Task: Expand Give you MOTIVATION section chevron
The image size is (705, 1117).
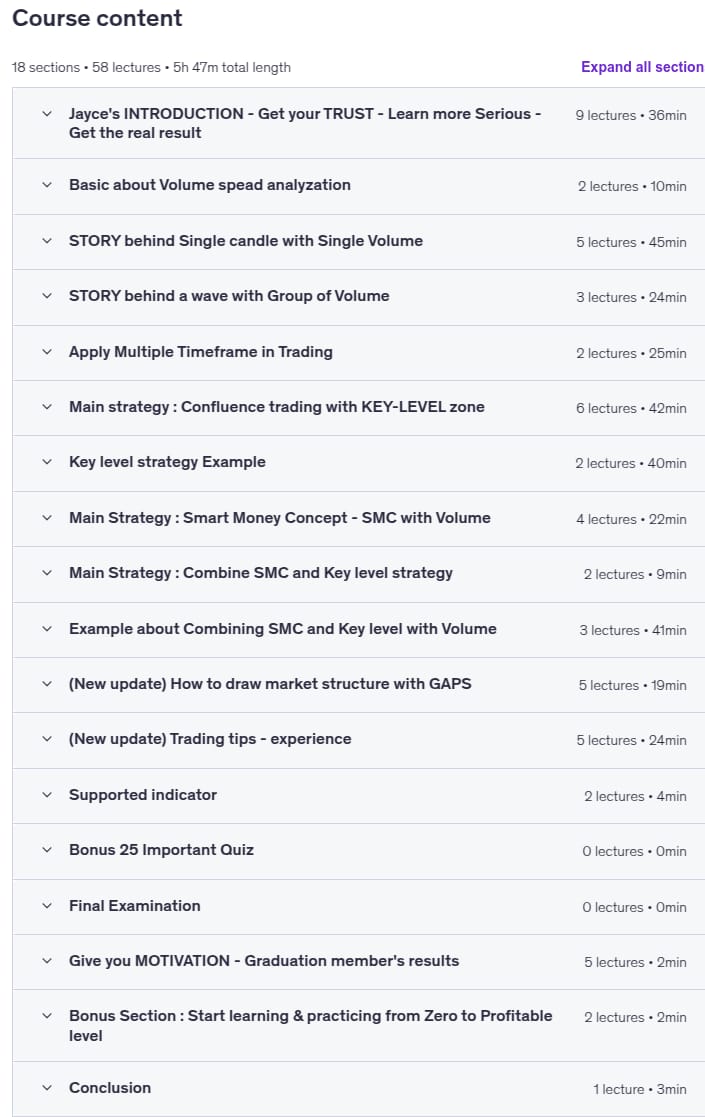Action: tap(47, 961)
